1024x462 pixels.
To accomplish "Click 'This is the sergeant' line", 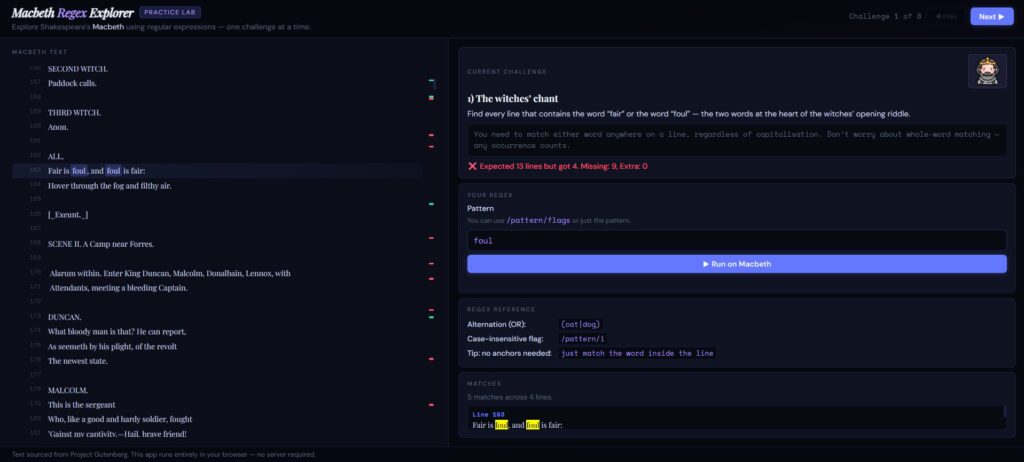I will [82, 404].
